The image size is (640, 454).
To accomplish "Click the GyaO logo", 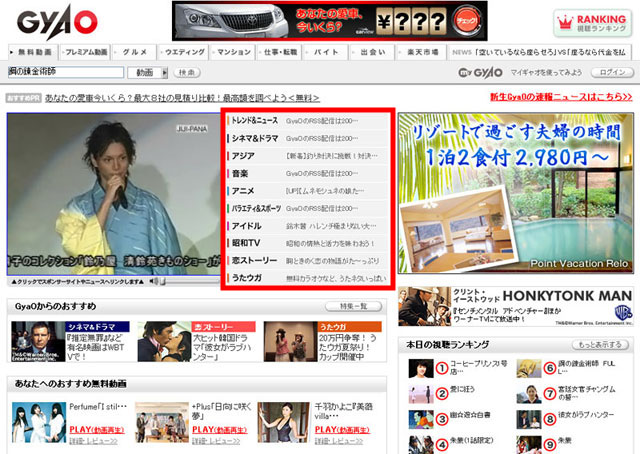I will 57,22.
